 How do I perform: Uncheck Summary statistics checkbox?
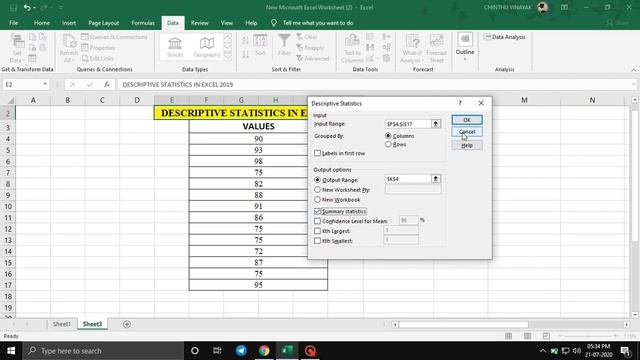[318, 211]
